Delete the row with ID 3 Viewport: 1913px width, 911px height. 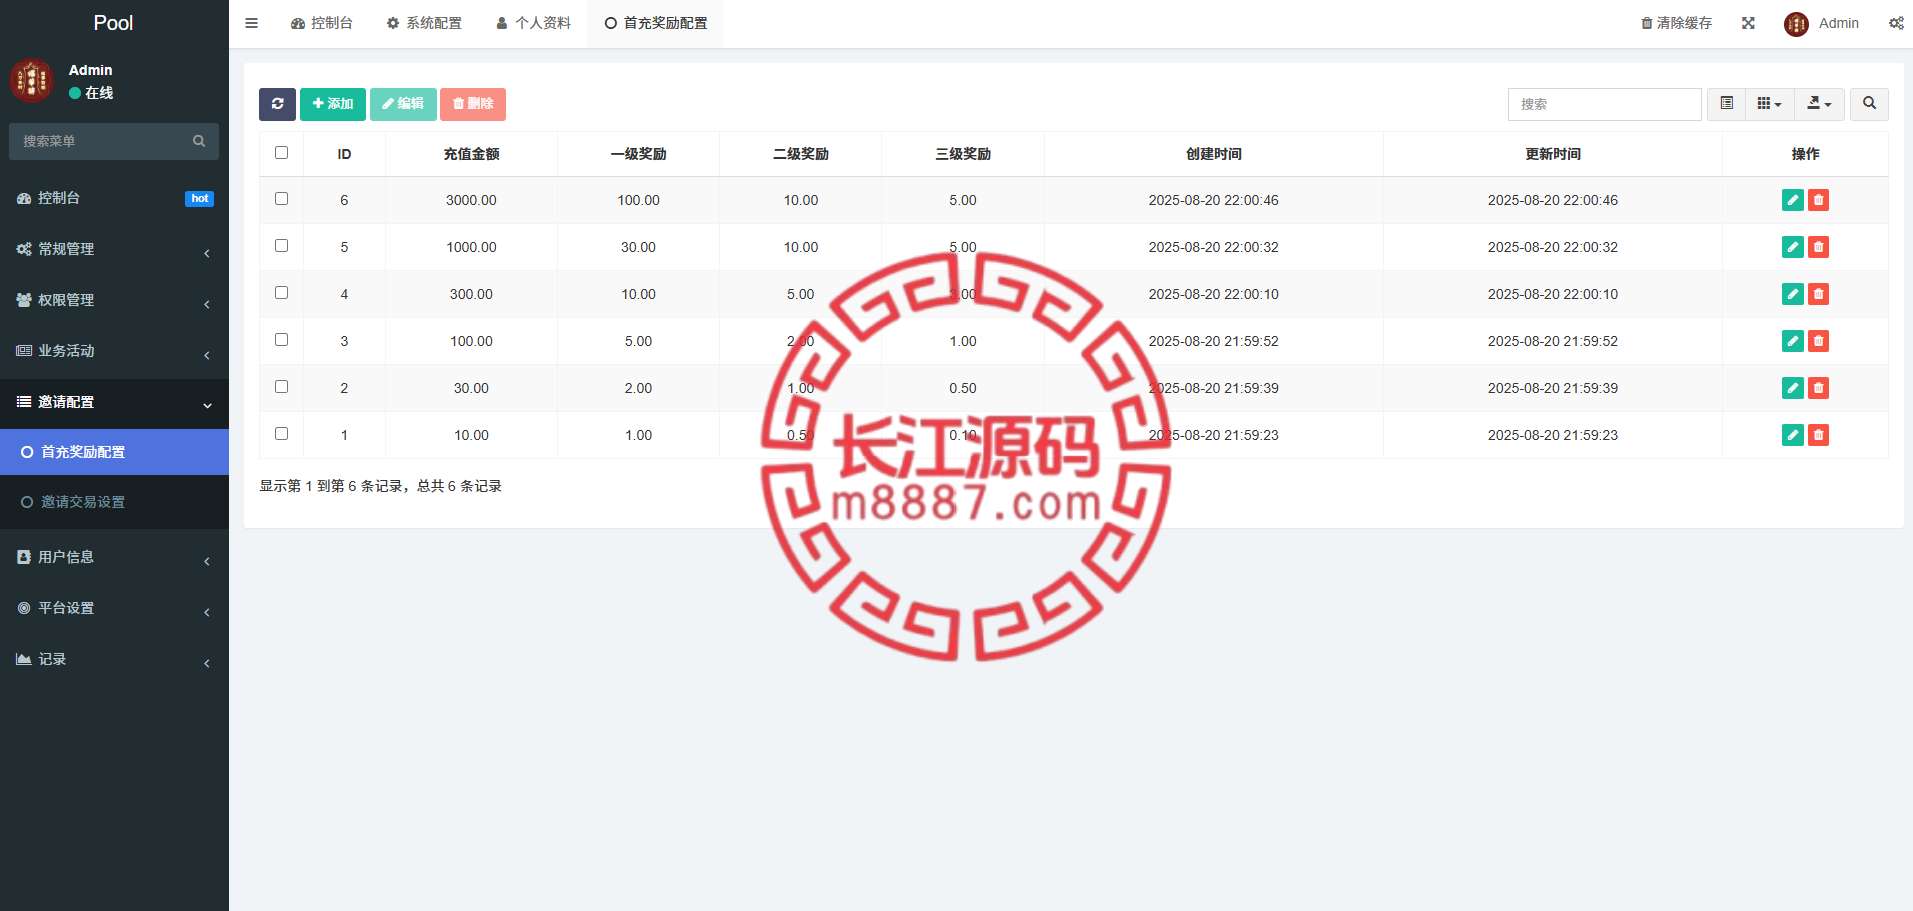(1819, 341)
